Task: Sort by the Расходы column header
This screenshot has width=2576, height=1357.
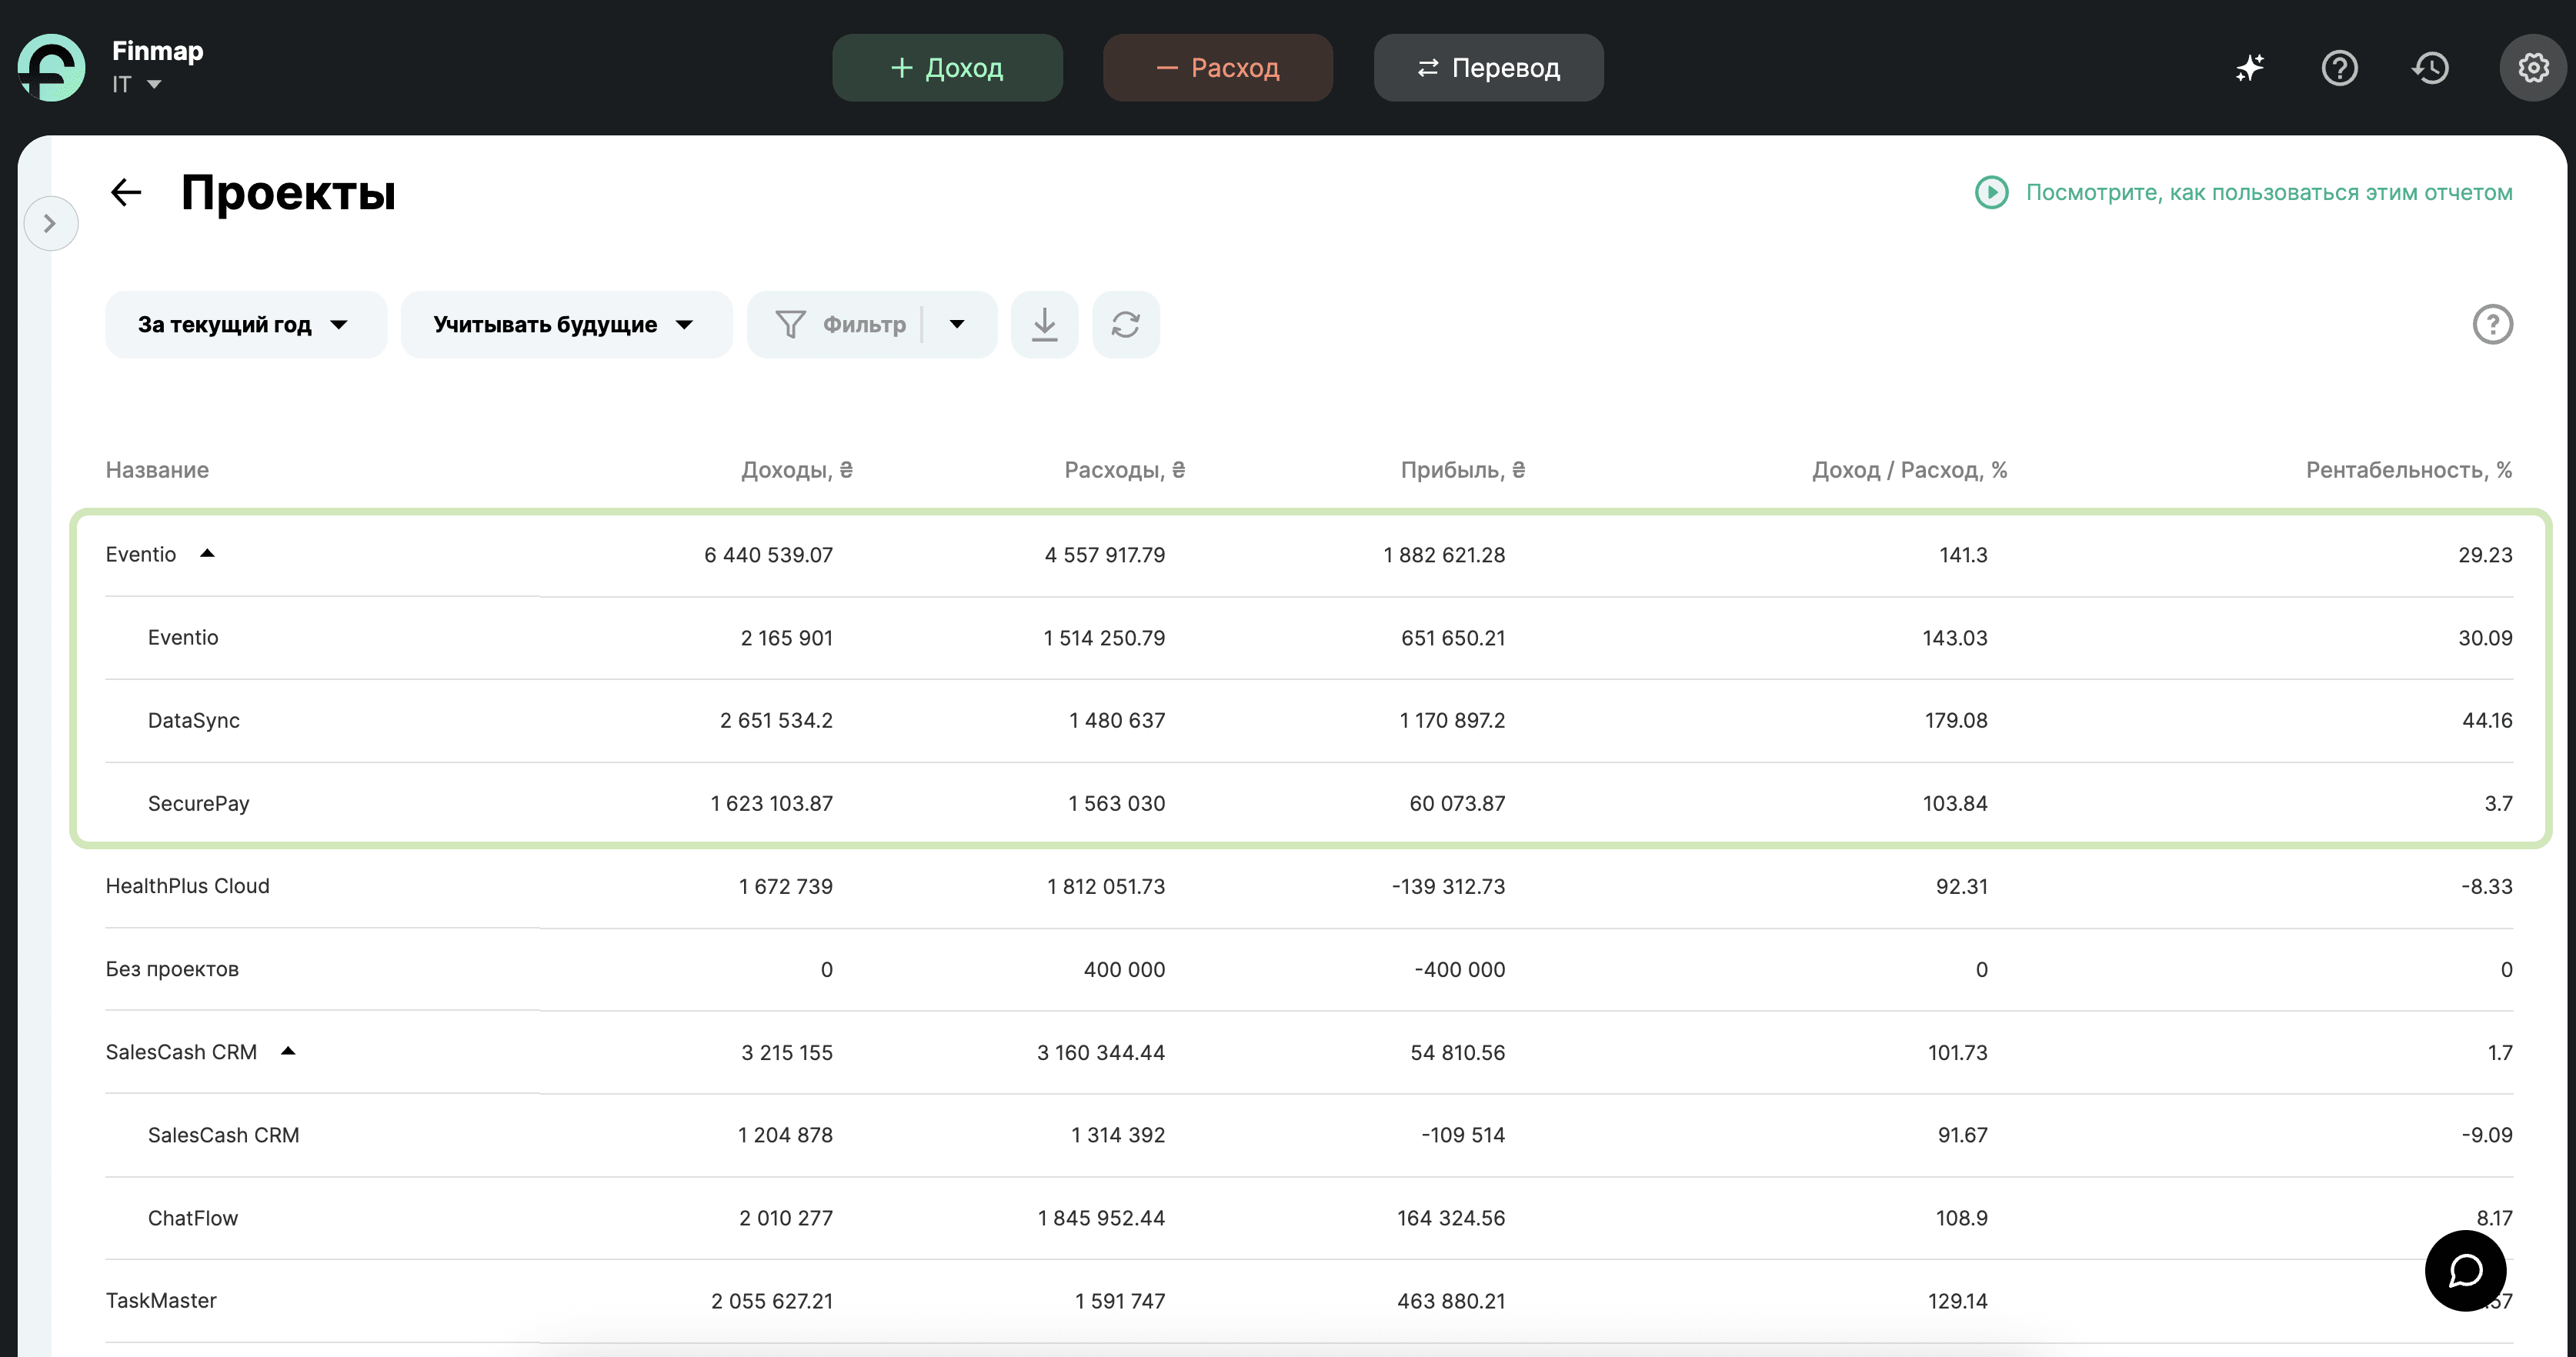Action: click(1124, 470)
